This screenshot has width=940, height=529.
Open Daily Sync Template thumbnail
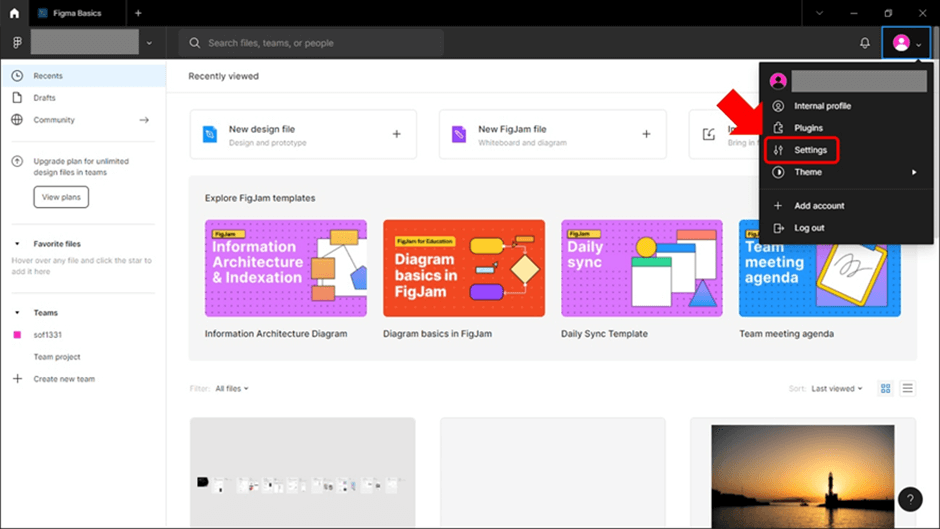[x=641, y=268]
